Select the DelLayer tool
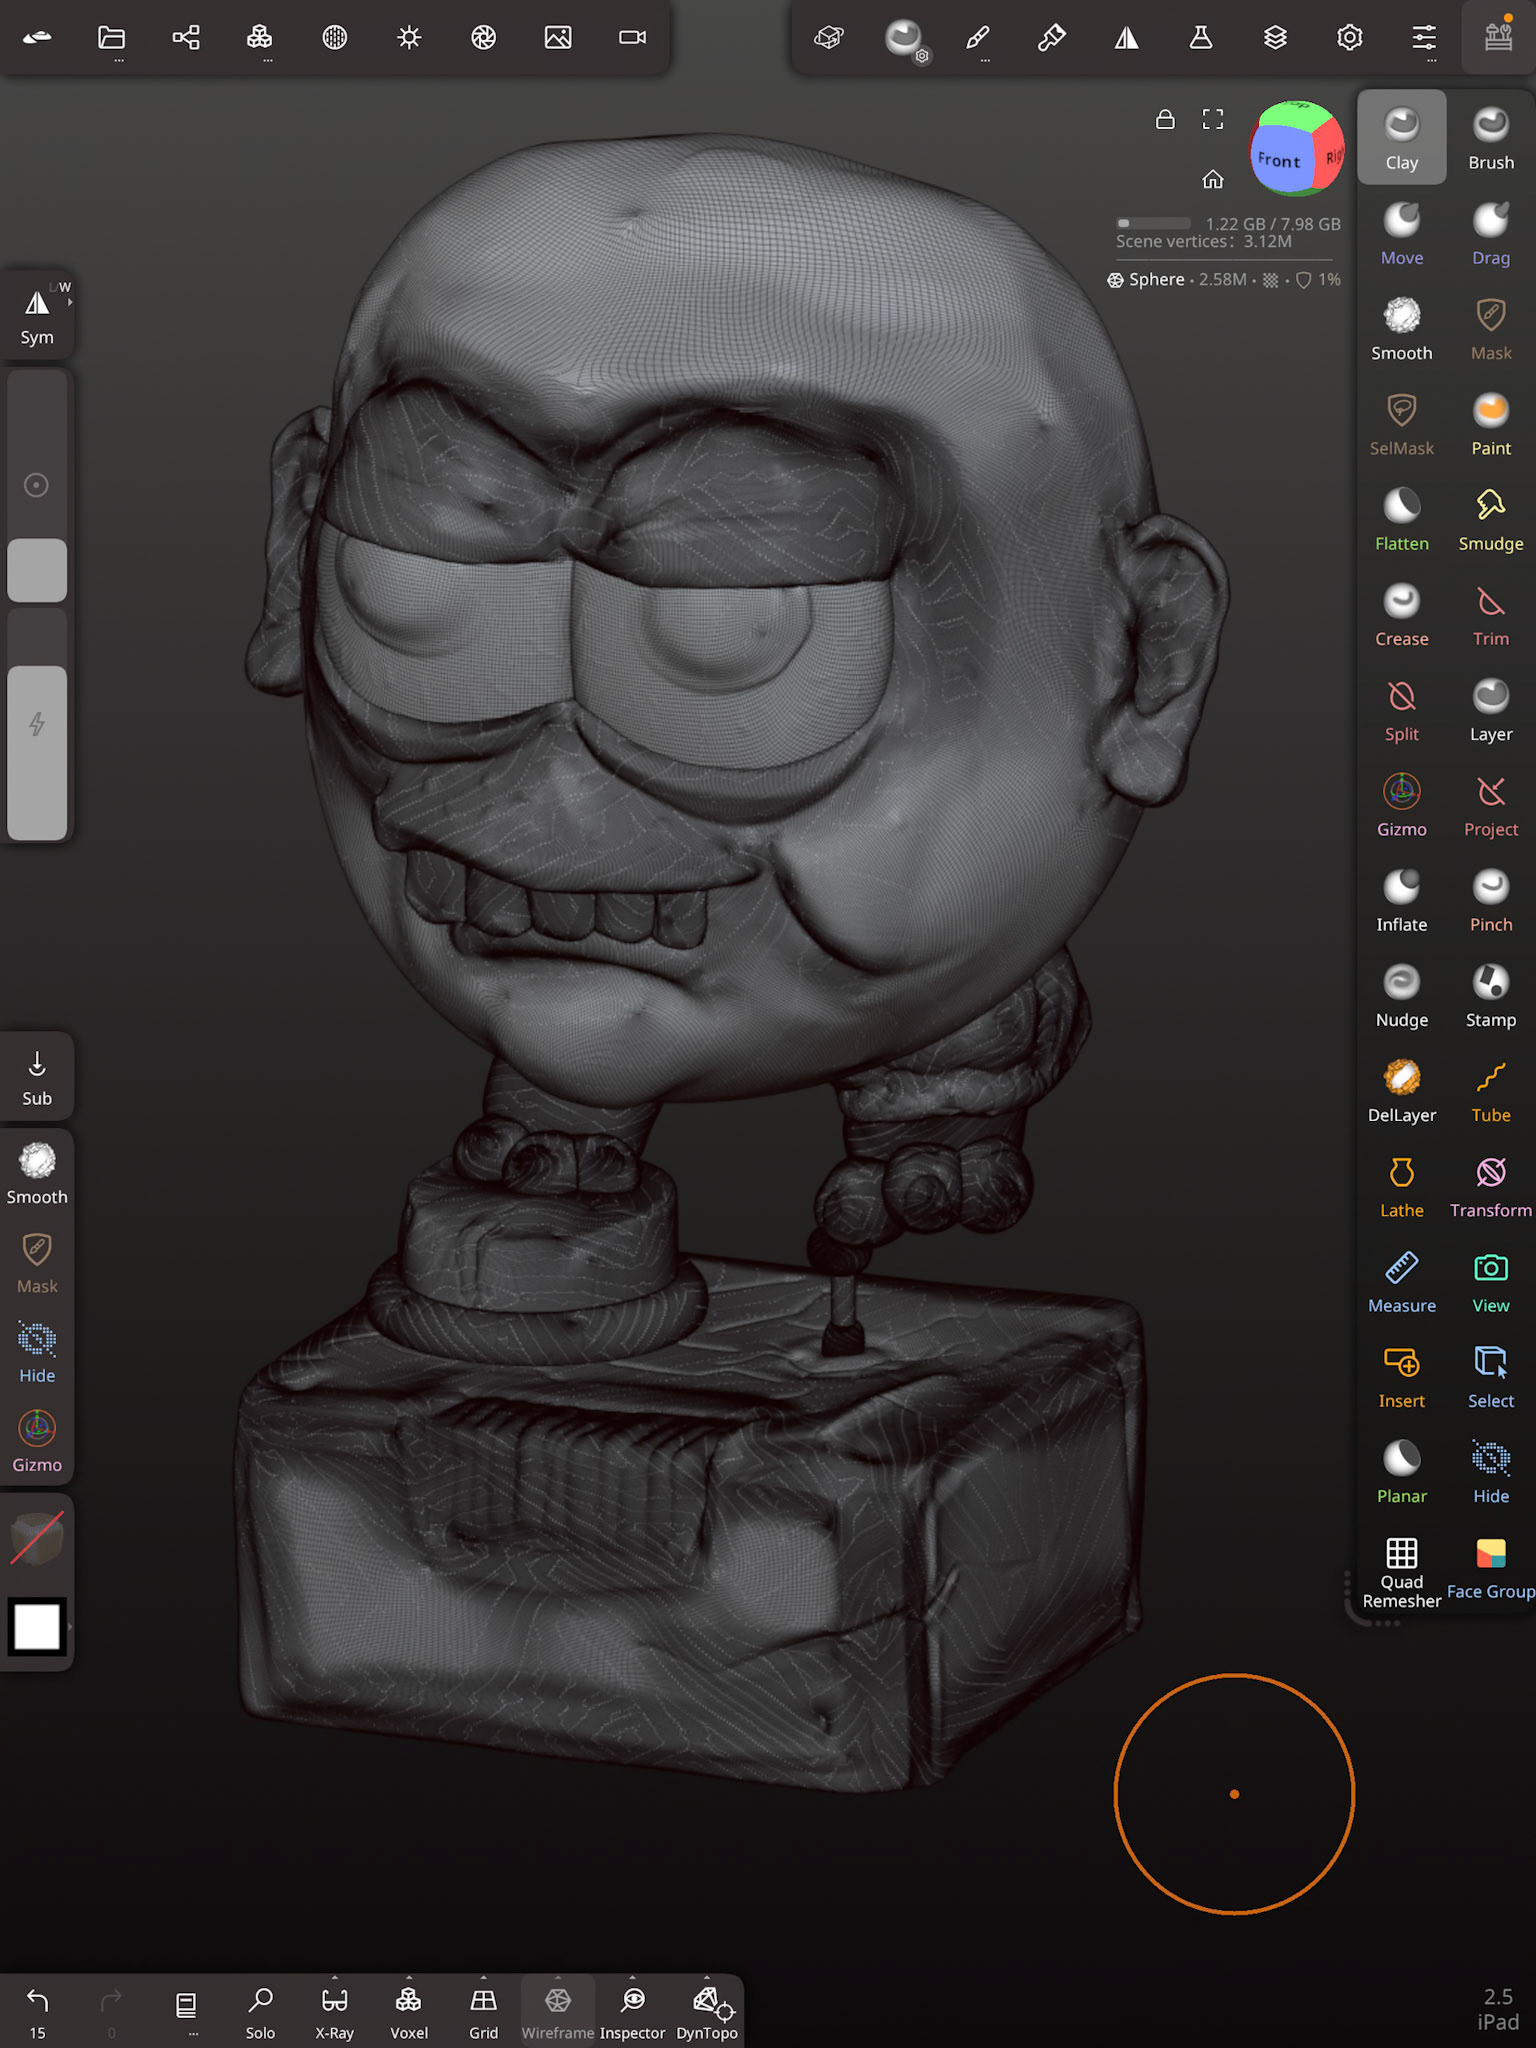 1401,1091
